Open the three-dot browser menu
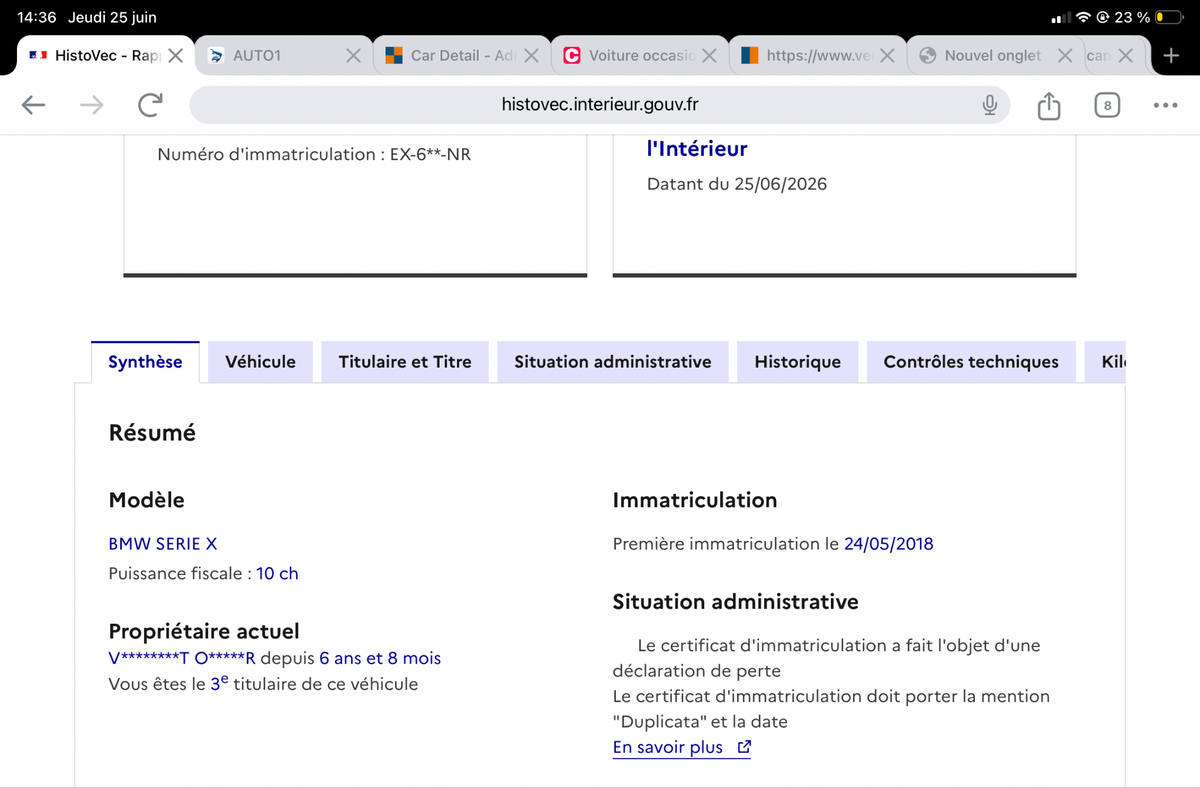Screen dimensions: 1200x788 click(x=1165, y=105)
